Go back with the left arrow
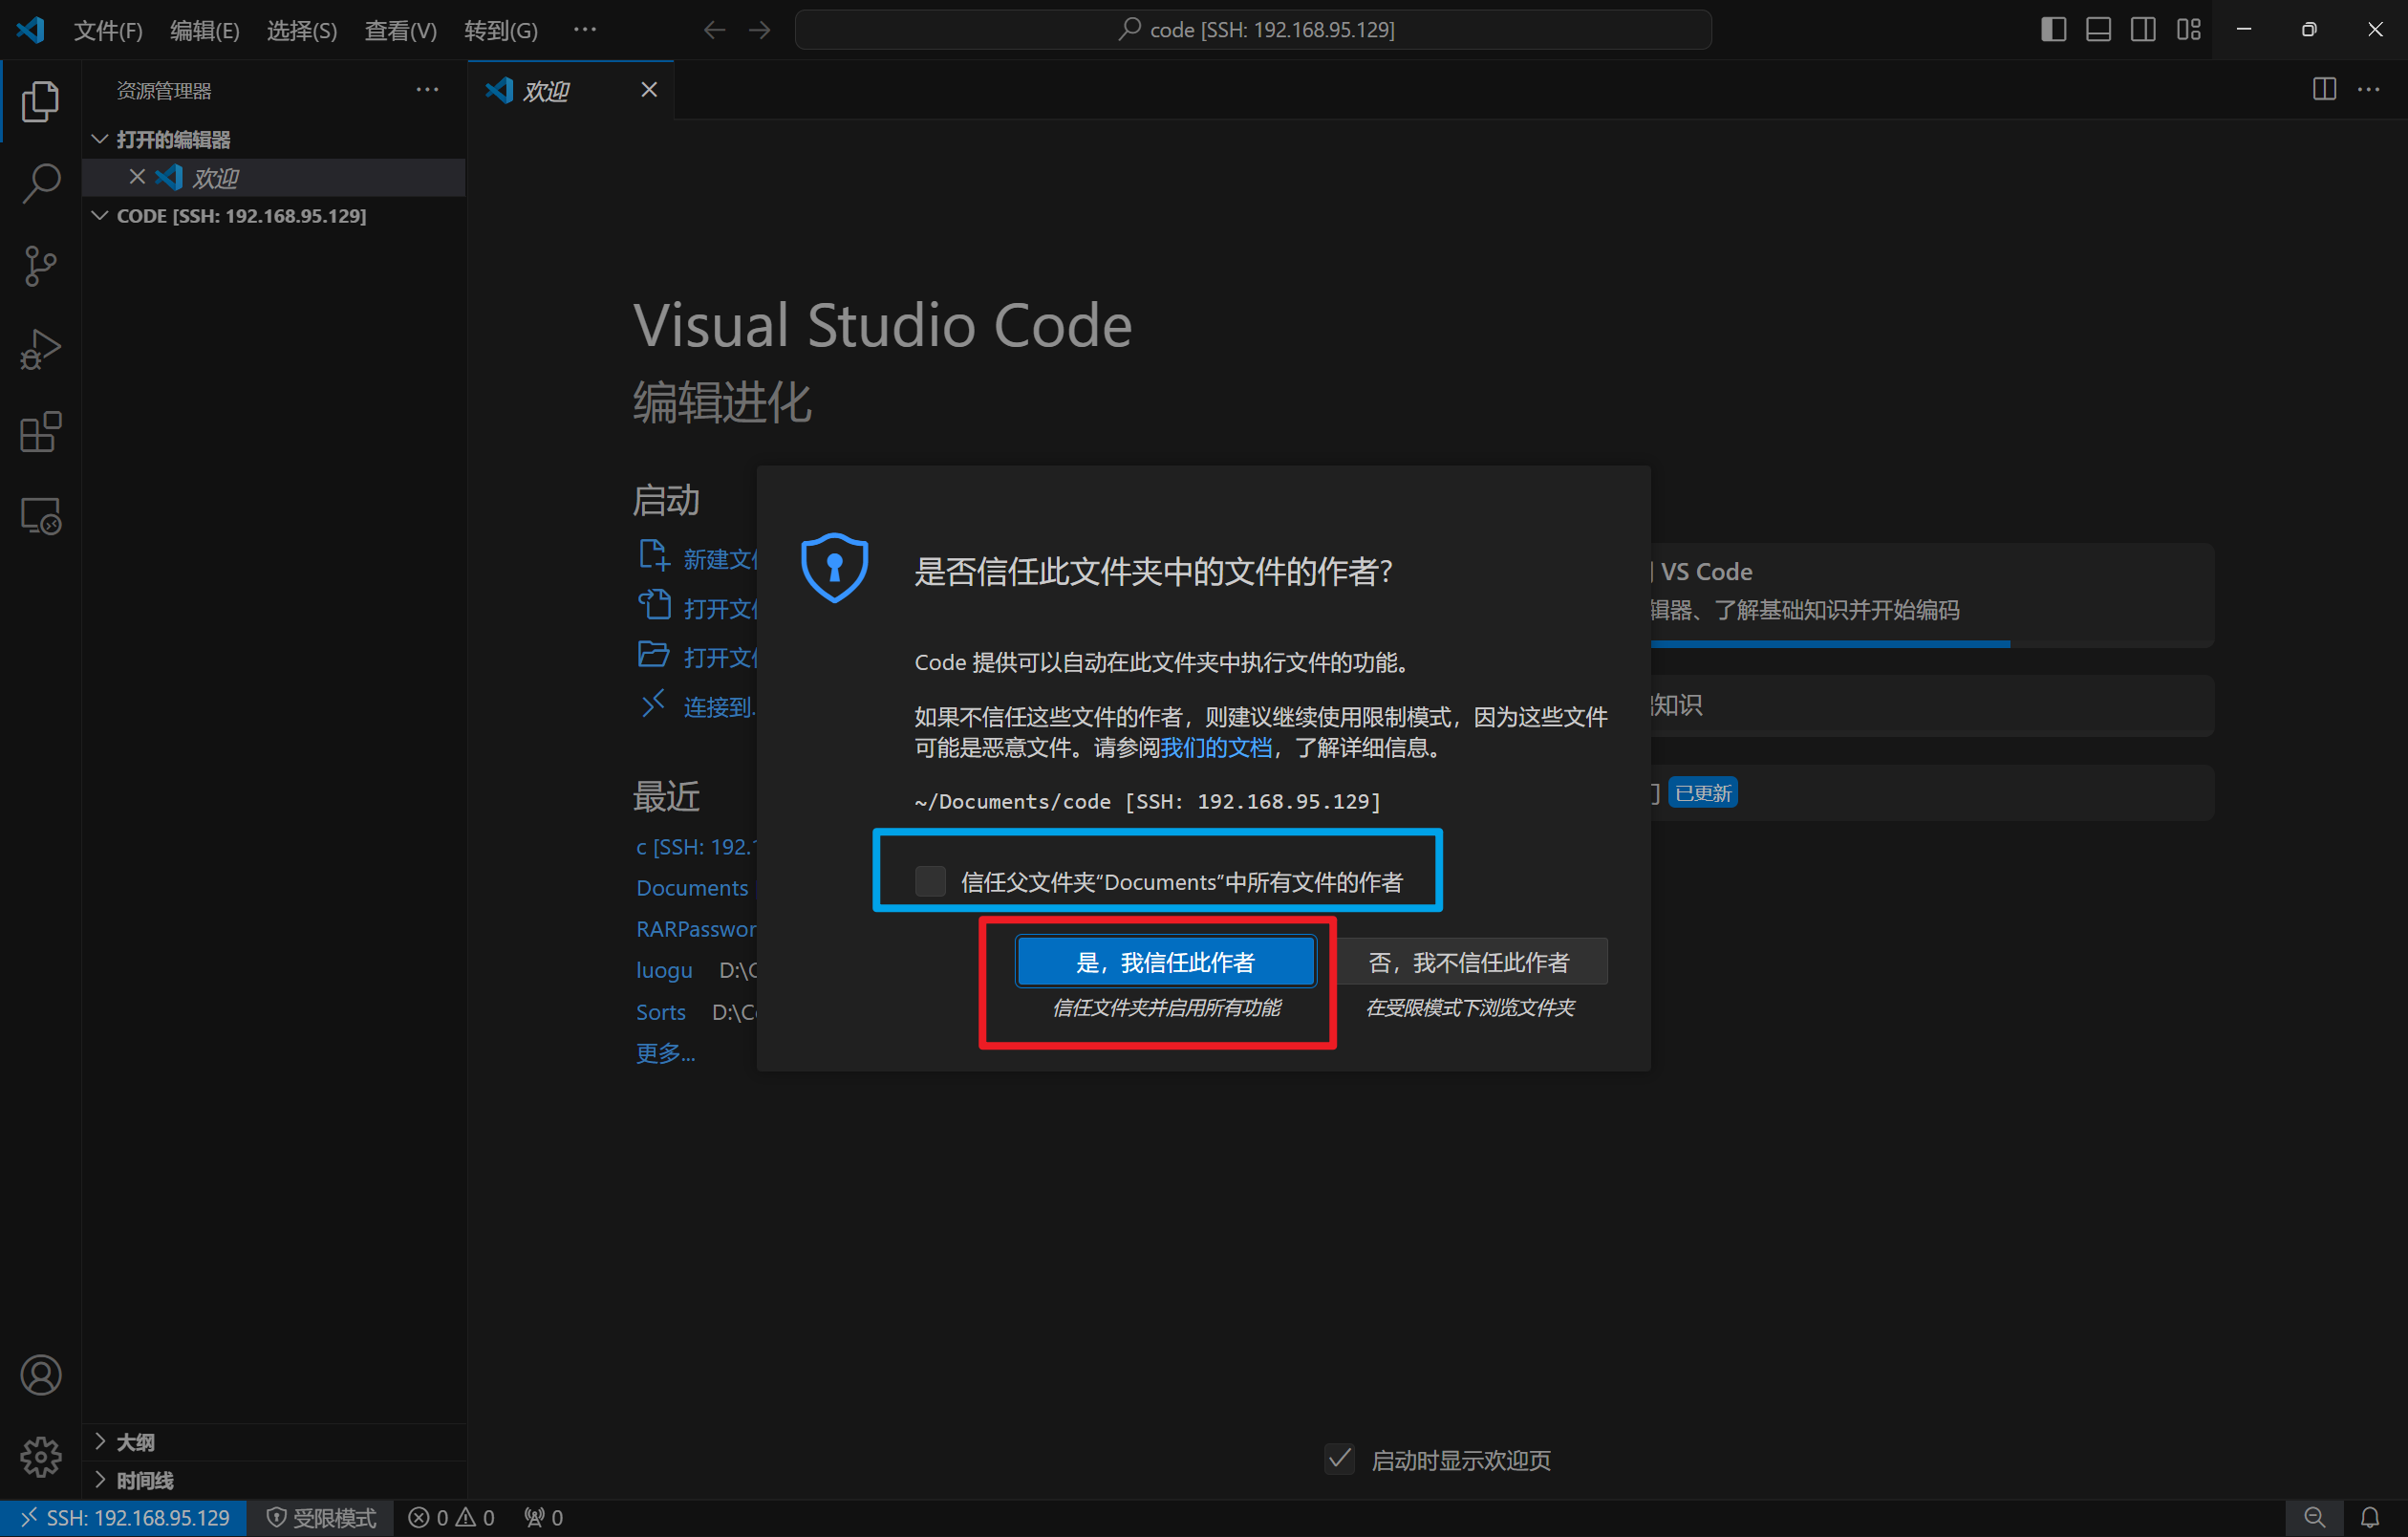 coord(714,30)
